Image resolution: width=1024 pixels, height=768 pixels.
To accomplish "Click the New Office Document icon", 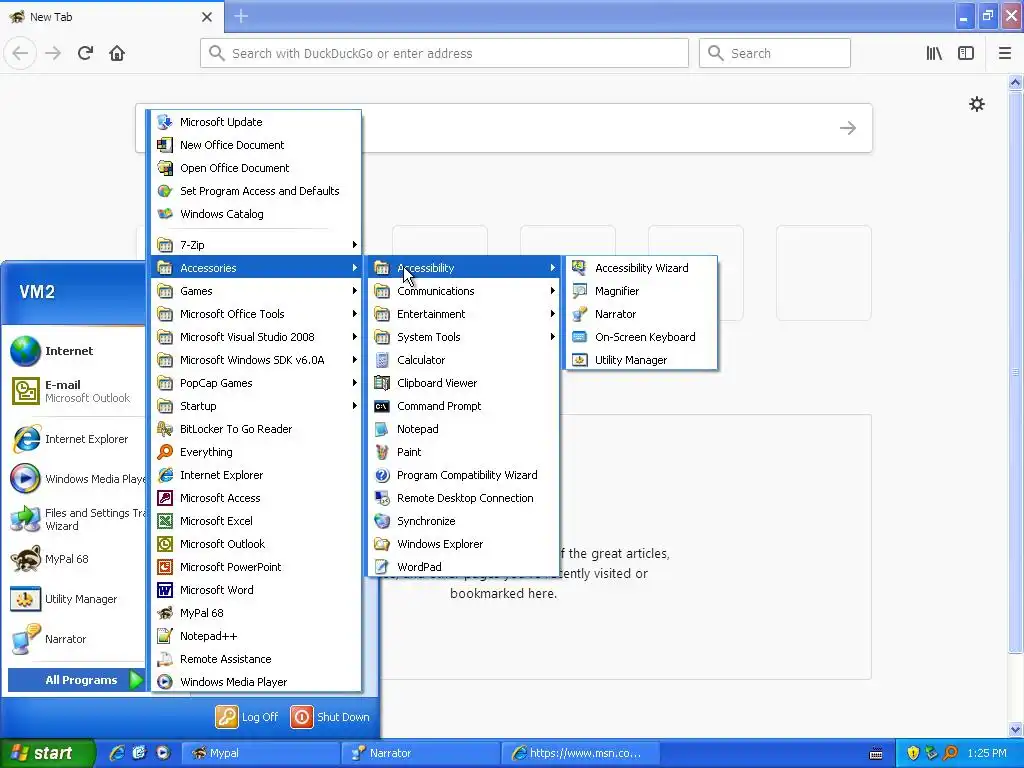I will click(x=165, y=145).
